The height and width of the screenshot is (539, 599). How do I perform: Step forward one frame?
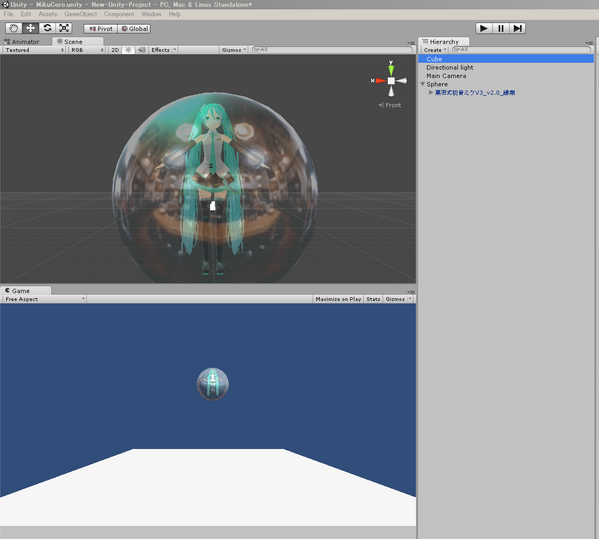coord(518,28)
